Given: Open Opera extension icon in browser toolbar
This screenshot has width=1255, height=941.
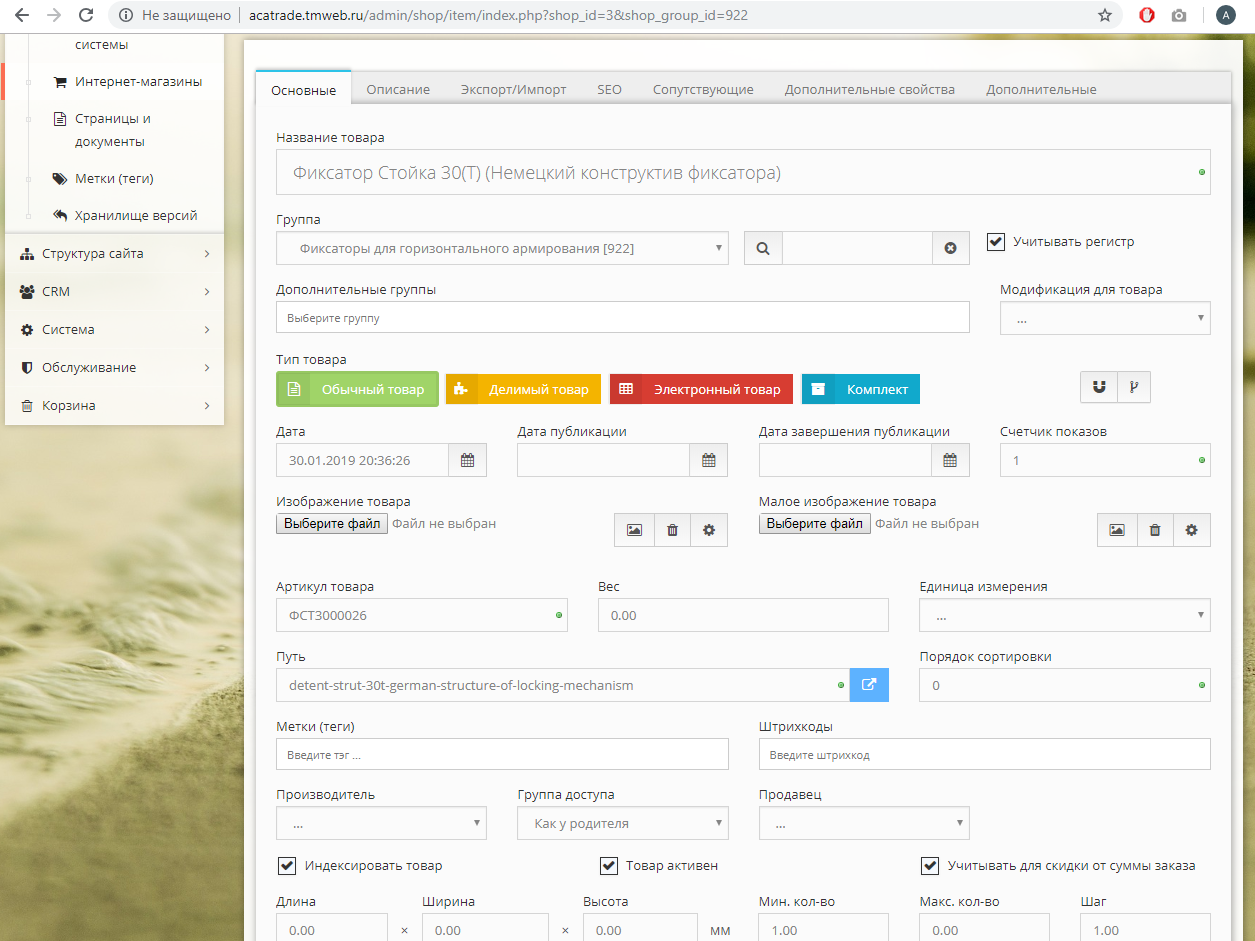Looking at the screenshot, I should [1148, 15].
